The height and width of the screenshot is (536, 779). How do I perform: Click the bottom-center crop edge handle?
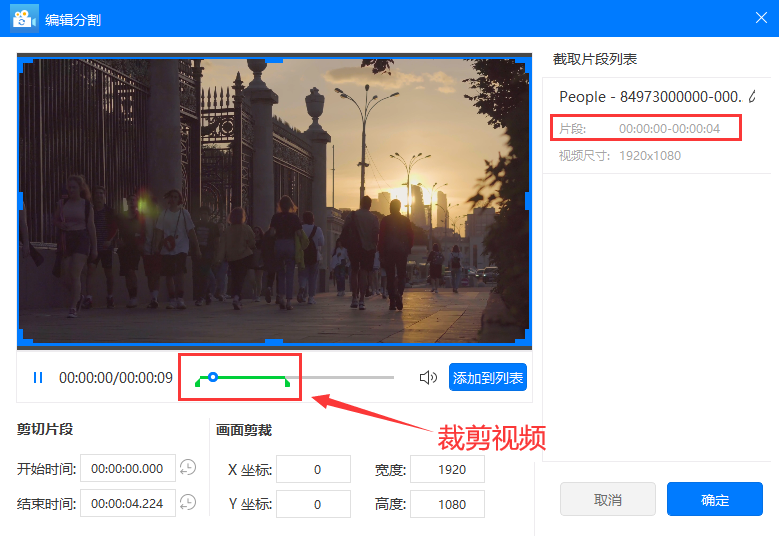pos(274,341)
